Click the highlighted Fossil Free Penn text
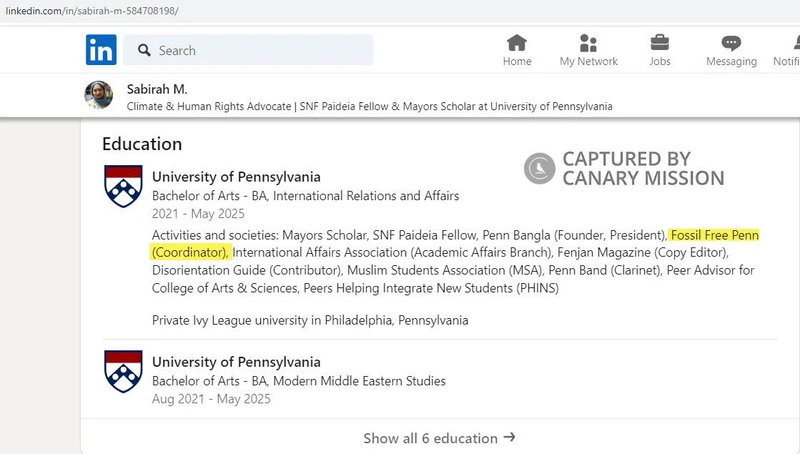The image size is (800, 454). 715,235
